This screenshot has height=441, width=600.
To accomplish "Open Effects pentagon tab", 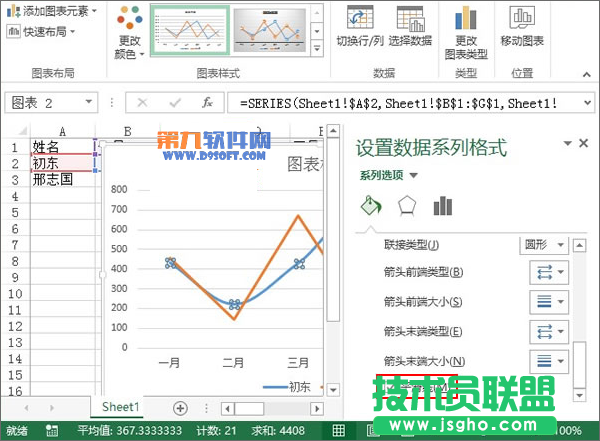I will point(407,206).
